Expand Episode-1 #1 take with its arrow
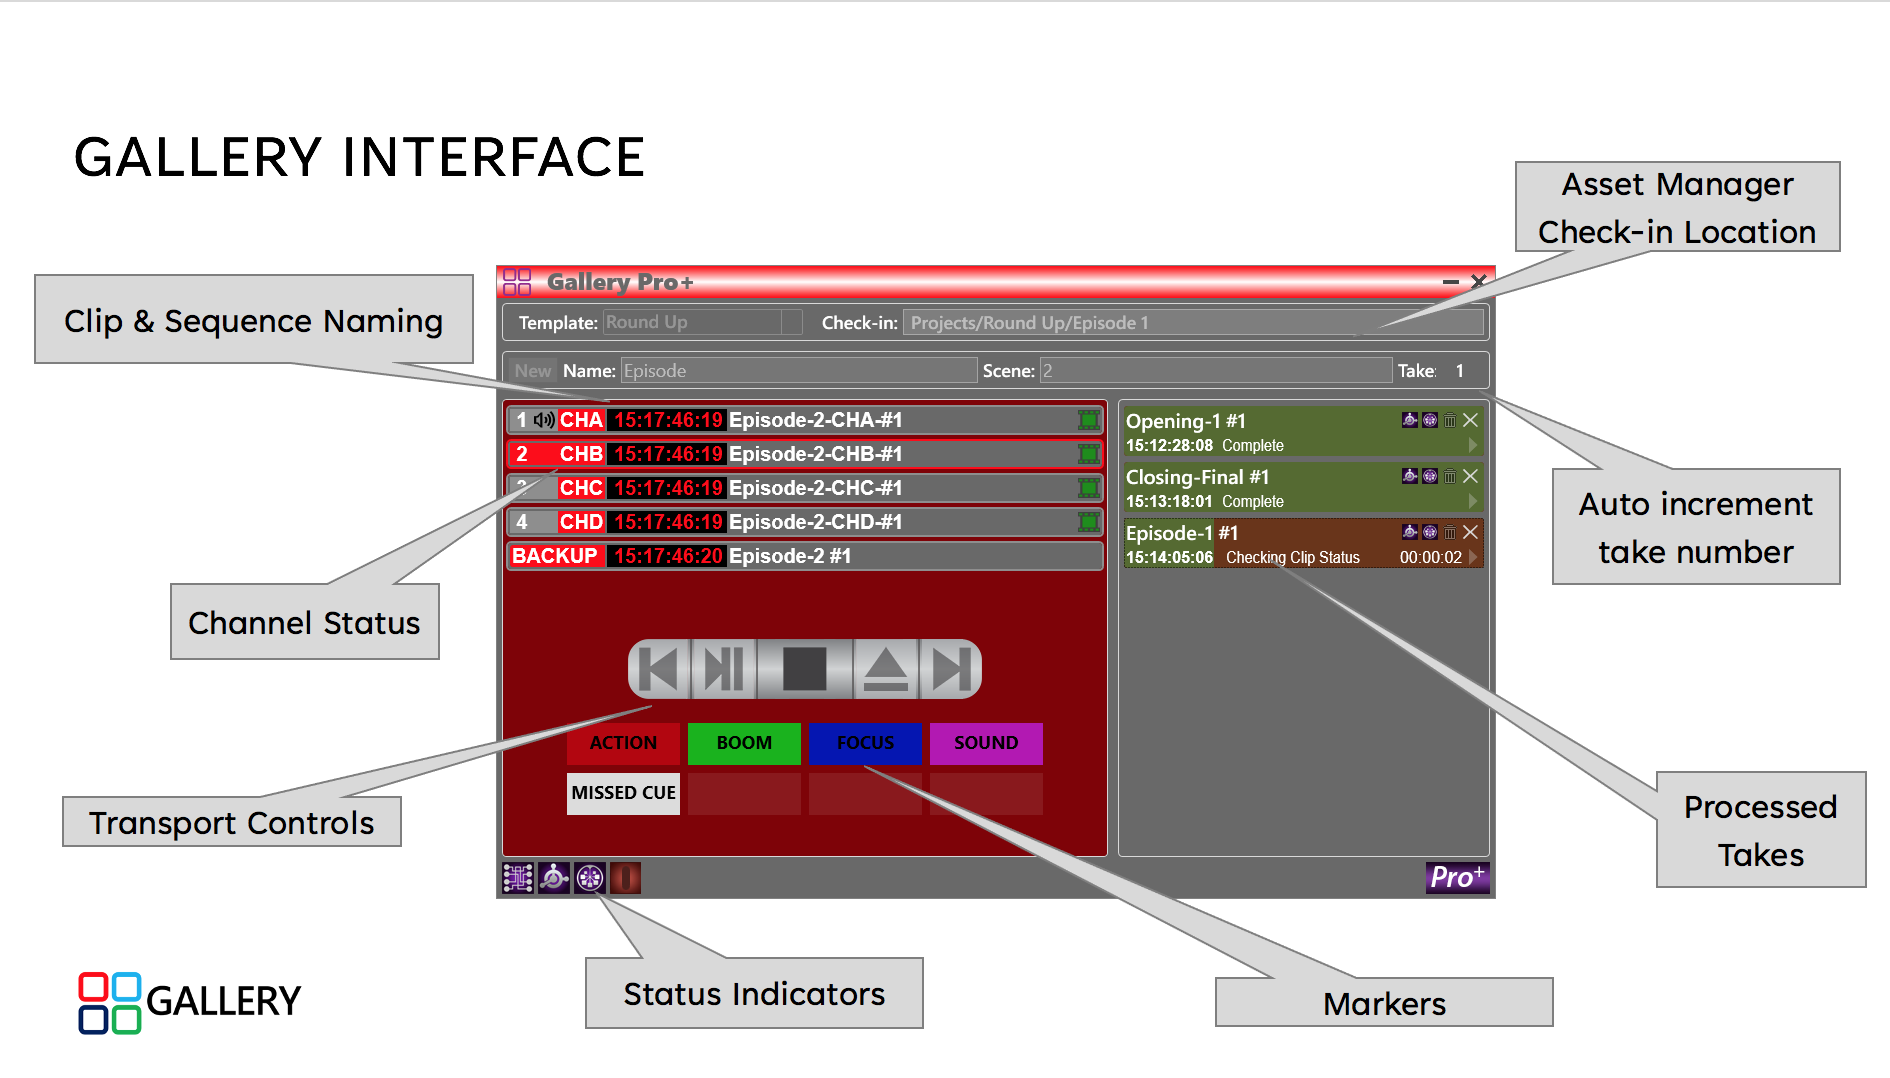The height and width of the screenshot is (1078, 1890). 1472,557
